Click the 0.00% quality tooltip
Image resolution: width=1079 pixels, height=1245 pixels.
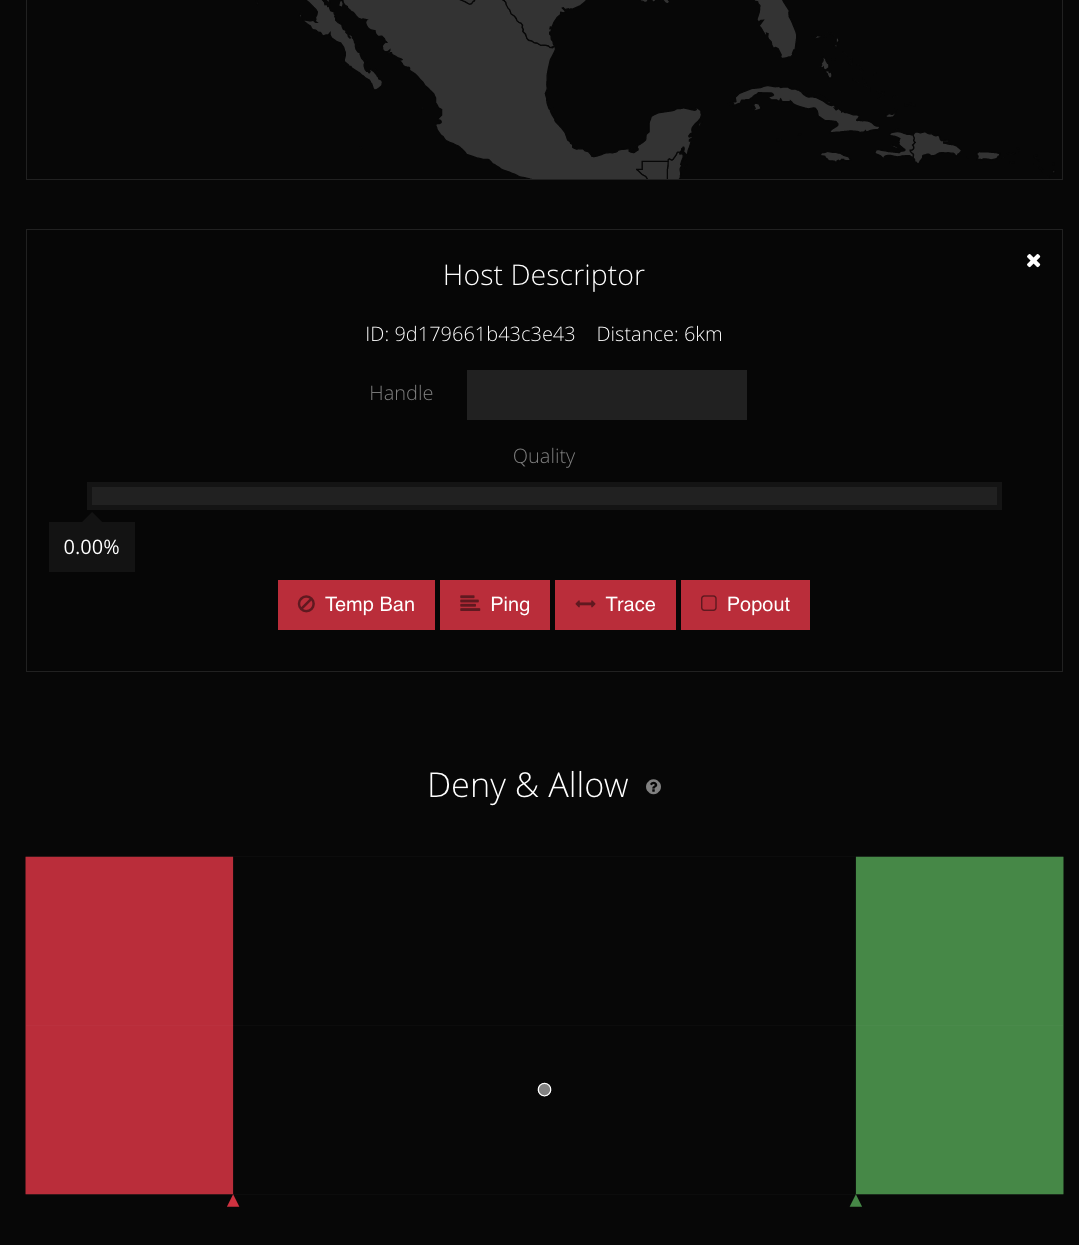[92, 547]
